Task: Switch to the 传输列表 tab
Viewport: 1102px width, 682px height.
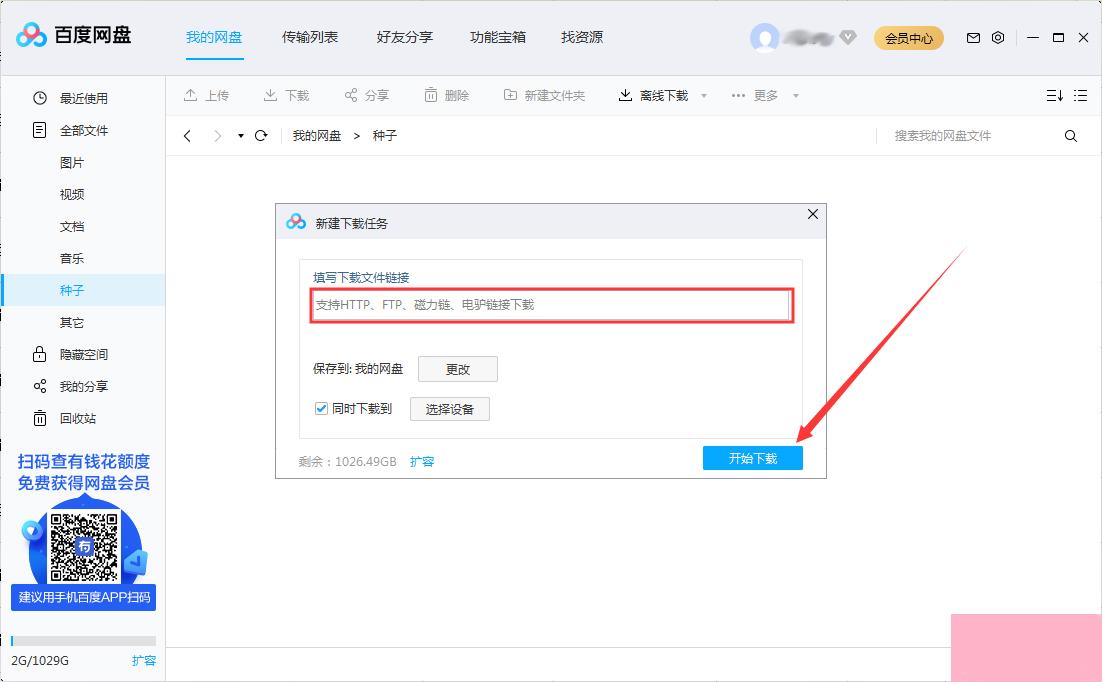Action: pyautogui.click(x=310, y=37)
